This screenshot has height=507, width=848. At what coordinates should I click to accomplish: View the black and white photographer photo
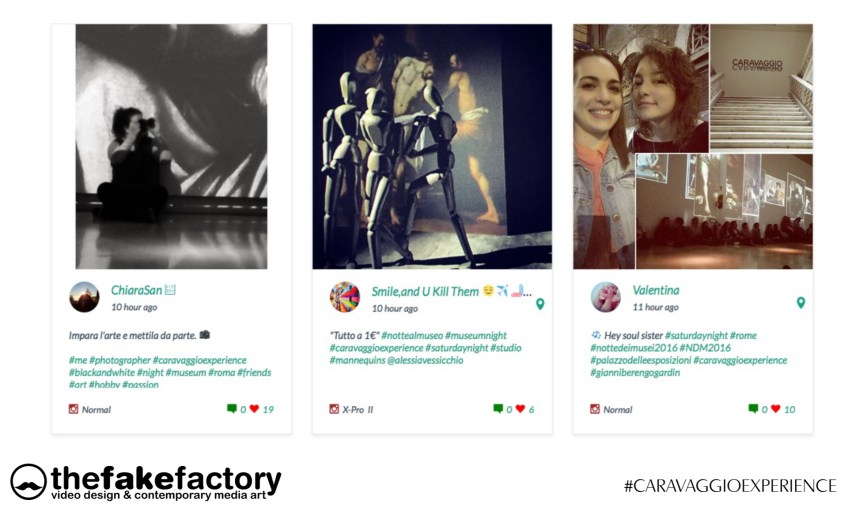click(171, 147)
